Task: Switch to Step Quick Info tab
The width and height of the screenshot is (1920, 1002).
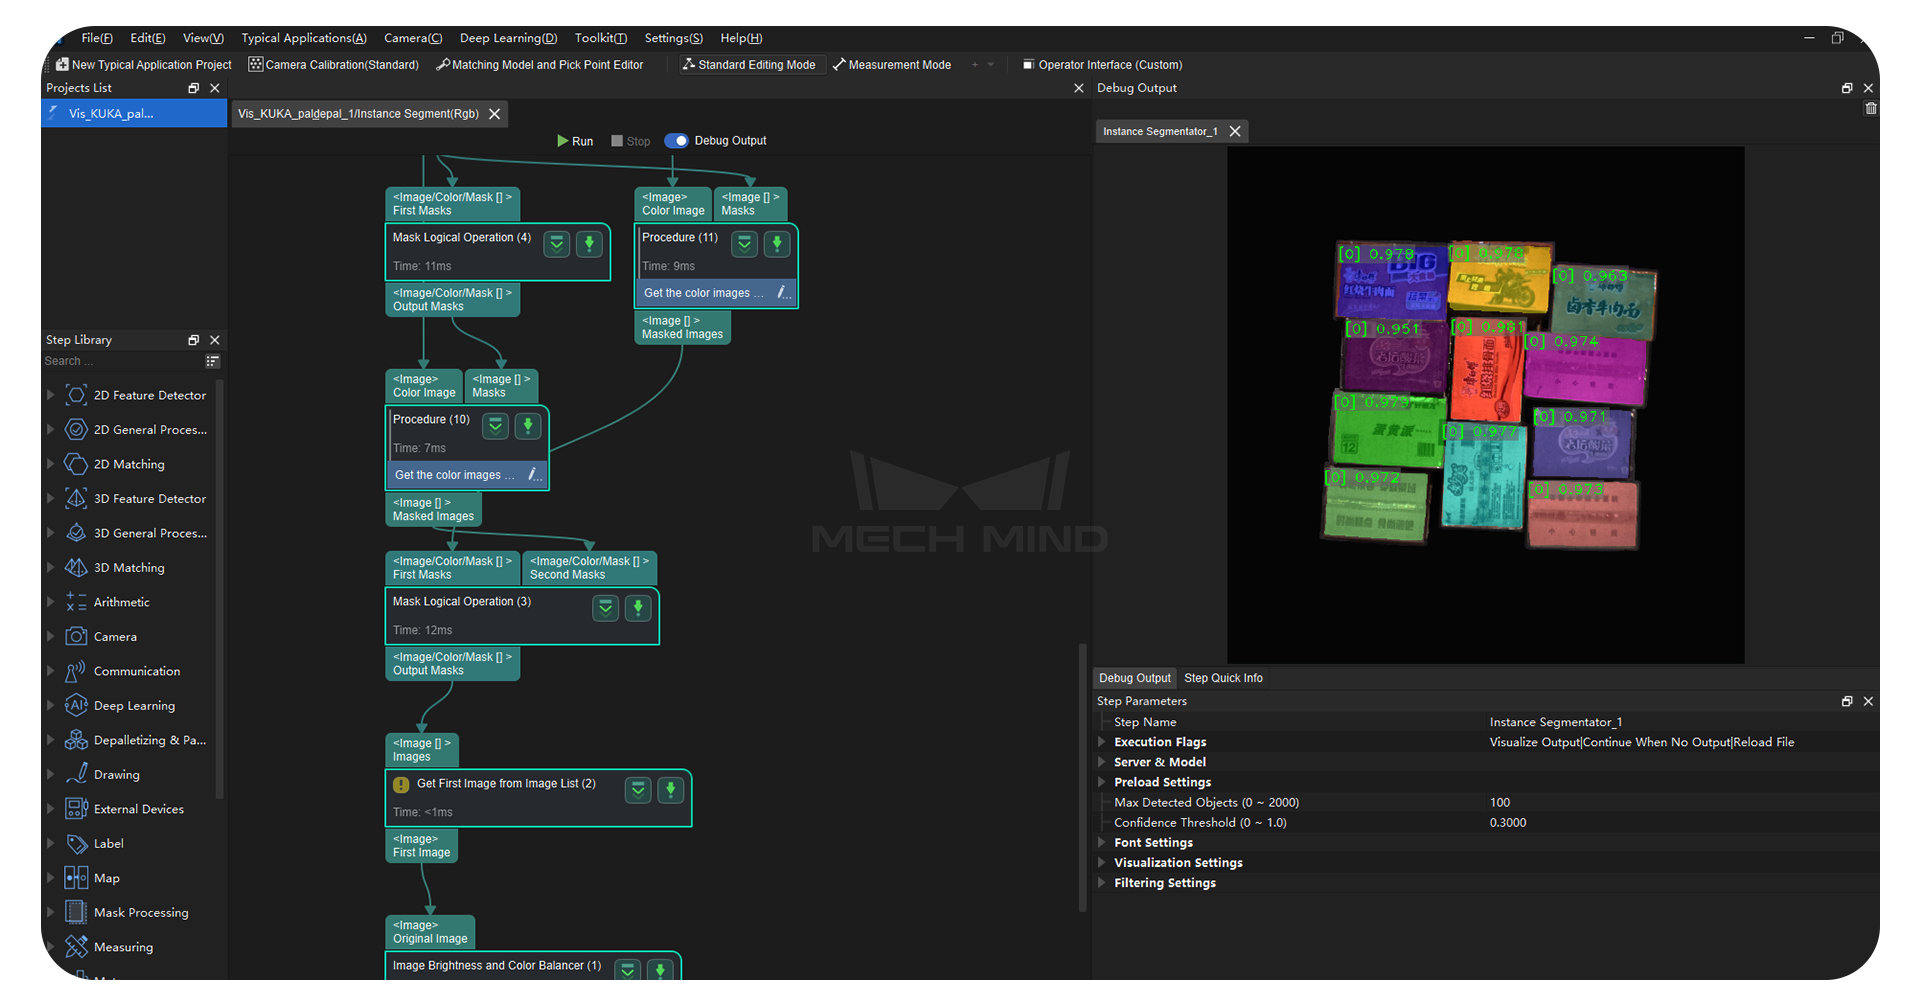Action: (x=1223, y=678)
